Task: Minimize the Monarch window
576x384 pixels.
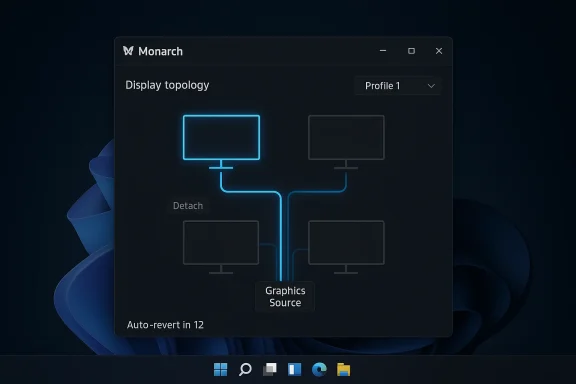Action: (x=383, y=51)
